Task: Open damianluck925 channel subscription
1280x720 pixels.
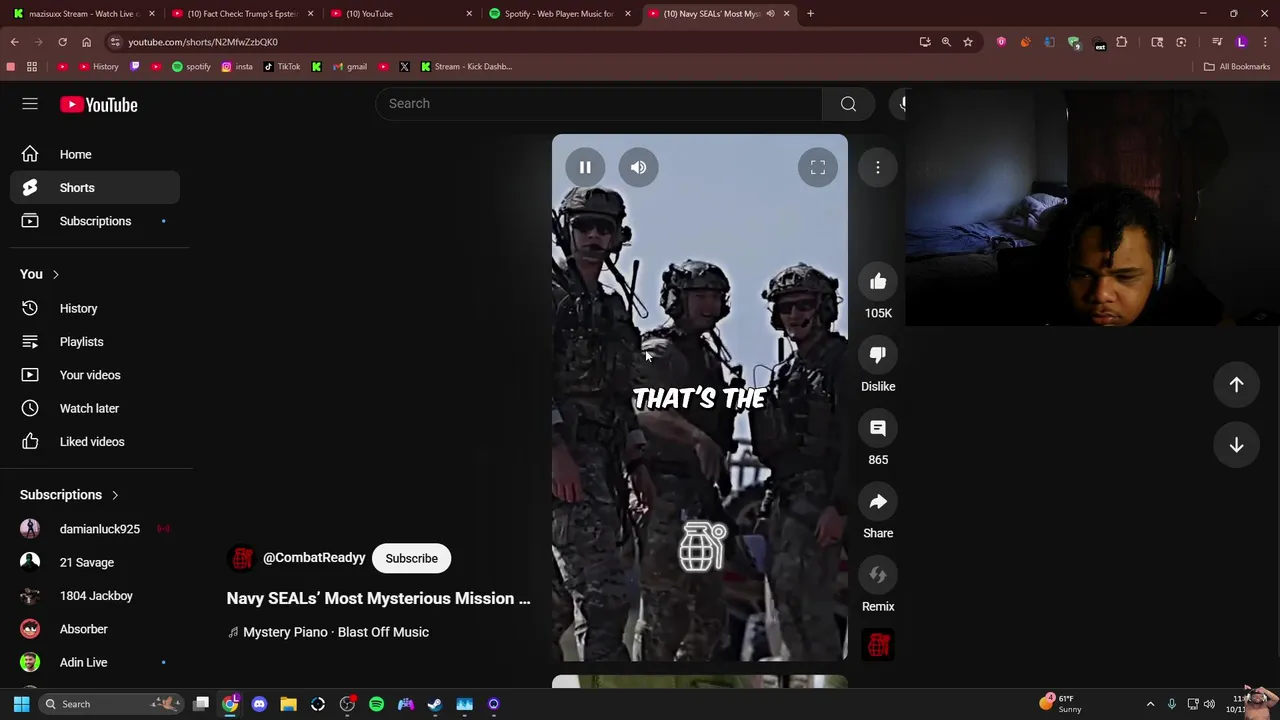Action: point(95,528)
